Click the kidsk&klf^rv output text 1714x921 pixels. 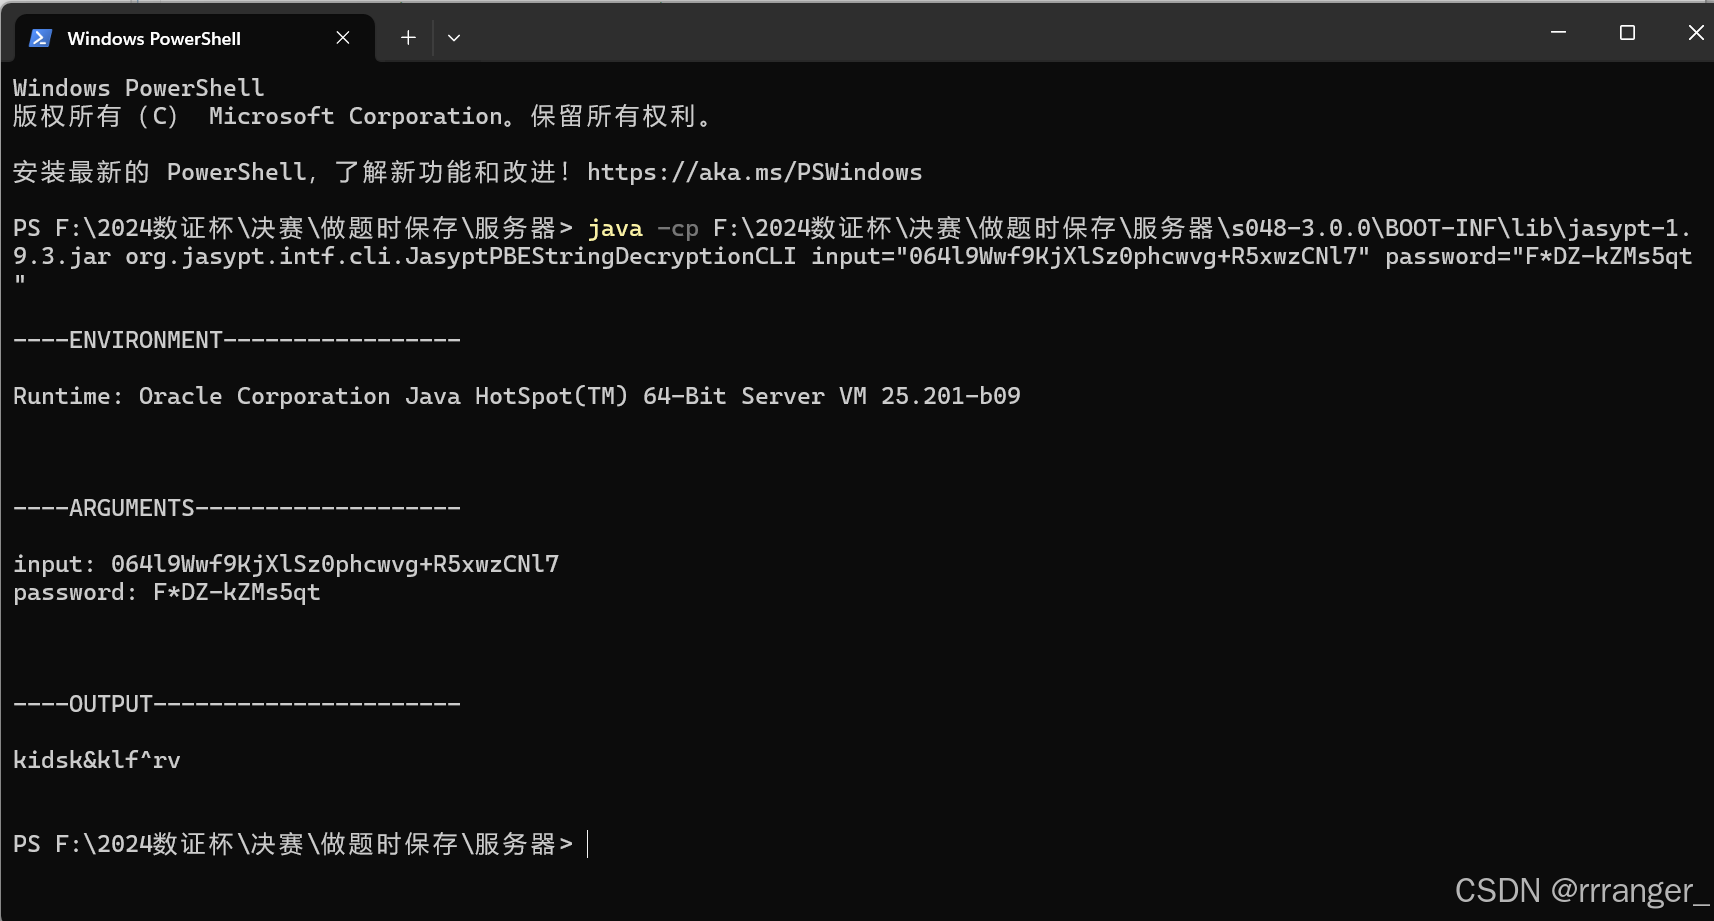pos(97,760)
